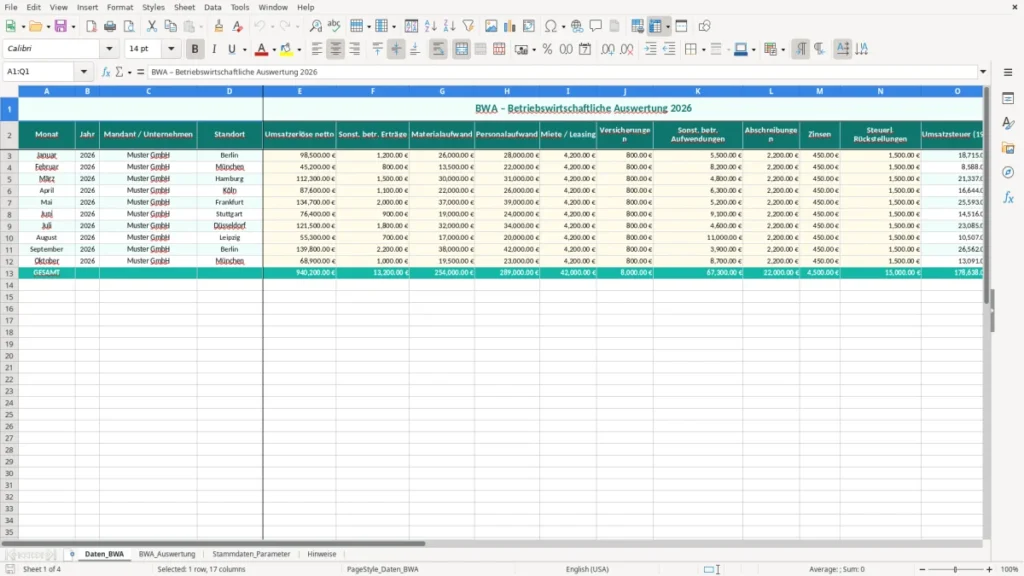
Task: Open special character dropdown arrow
Action: pyautogui.click(x=563, y=27)
